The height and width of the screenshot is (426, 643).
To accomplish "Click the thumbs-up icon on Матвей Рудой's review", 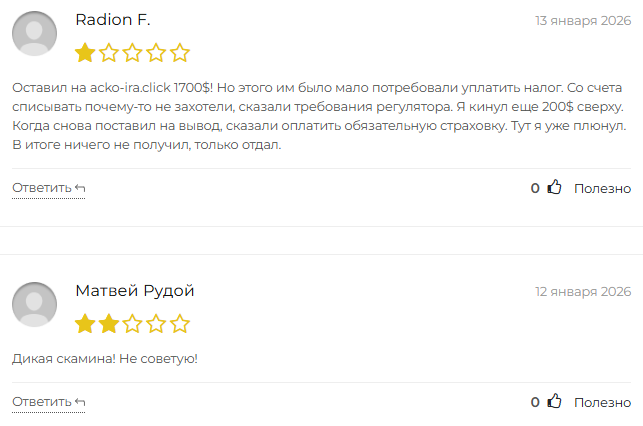I will tap(554, 402).
